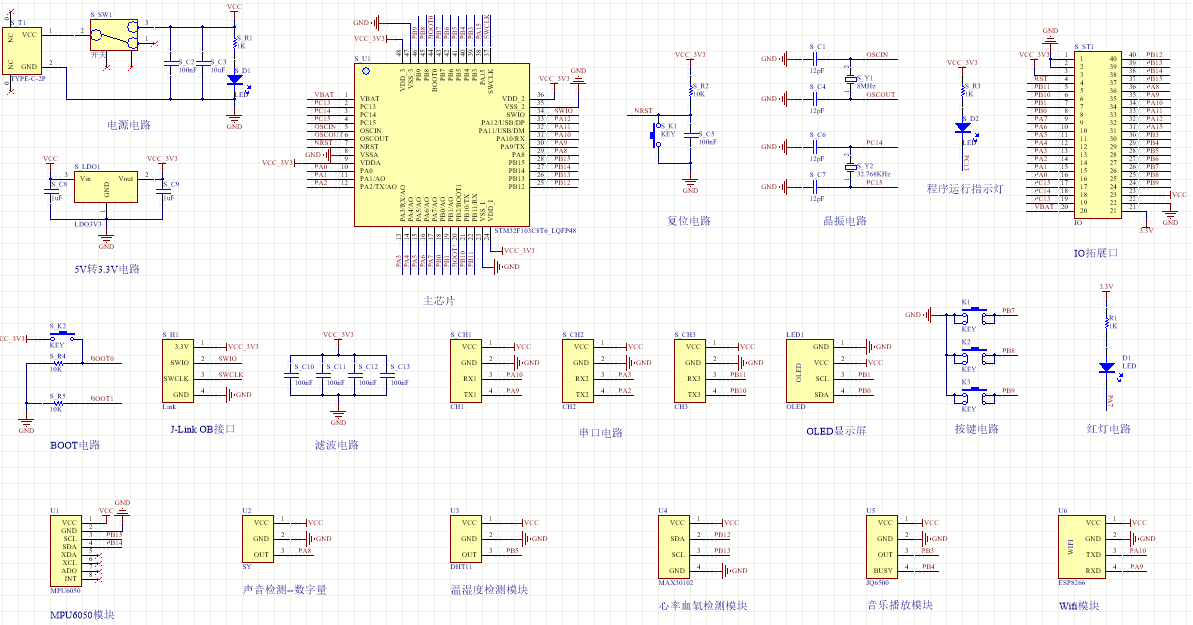Click the "程序运行指示灯" label

tap(965, 189)
